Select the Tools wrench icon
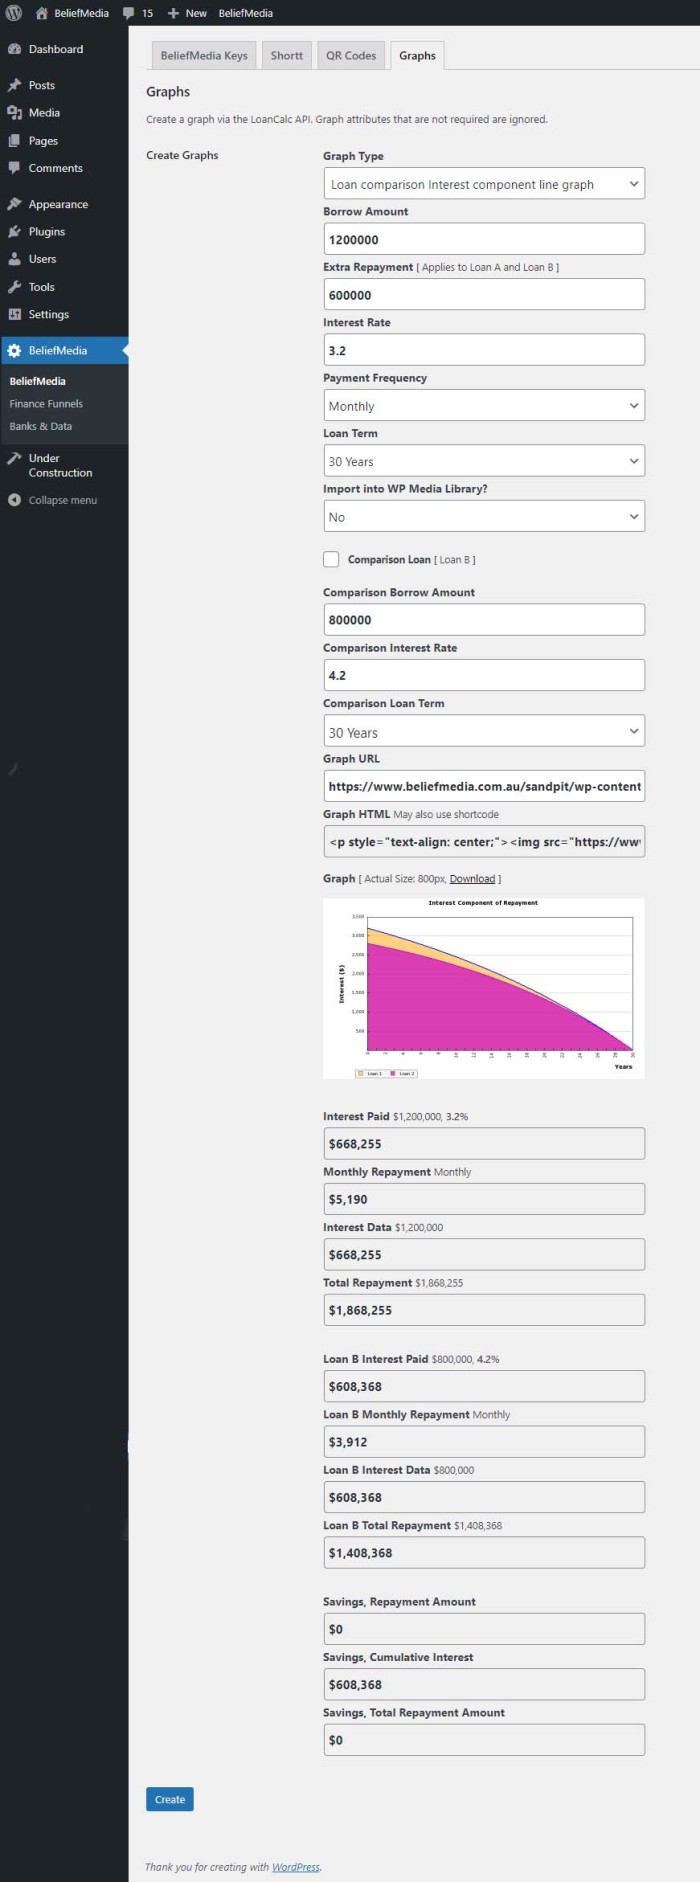 (x=14, y=287)
